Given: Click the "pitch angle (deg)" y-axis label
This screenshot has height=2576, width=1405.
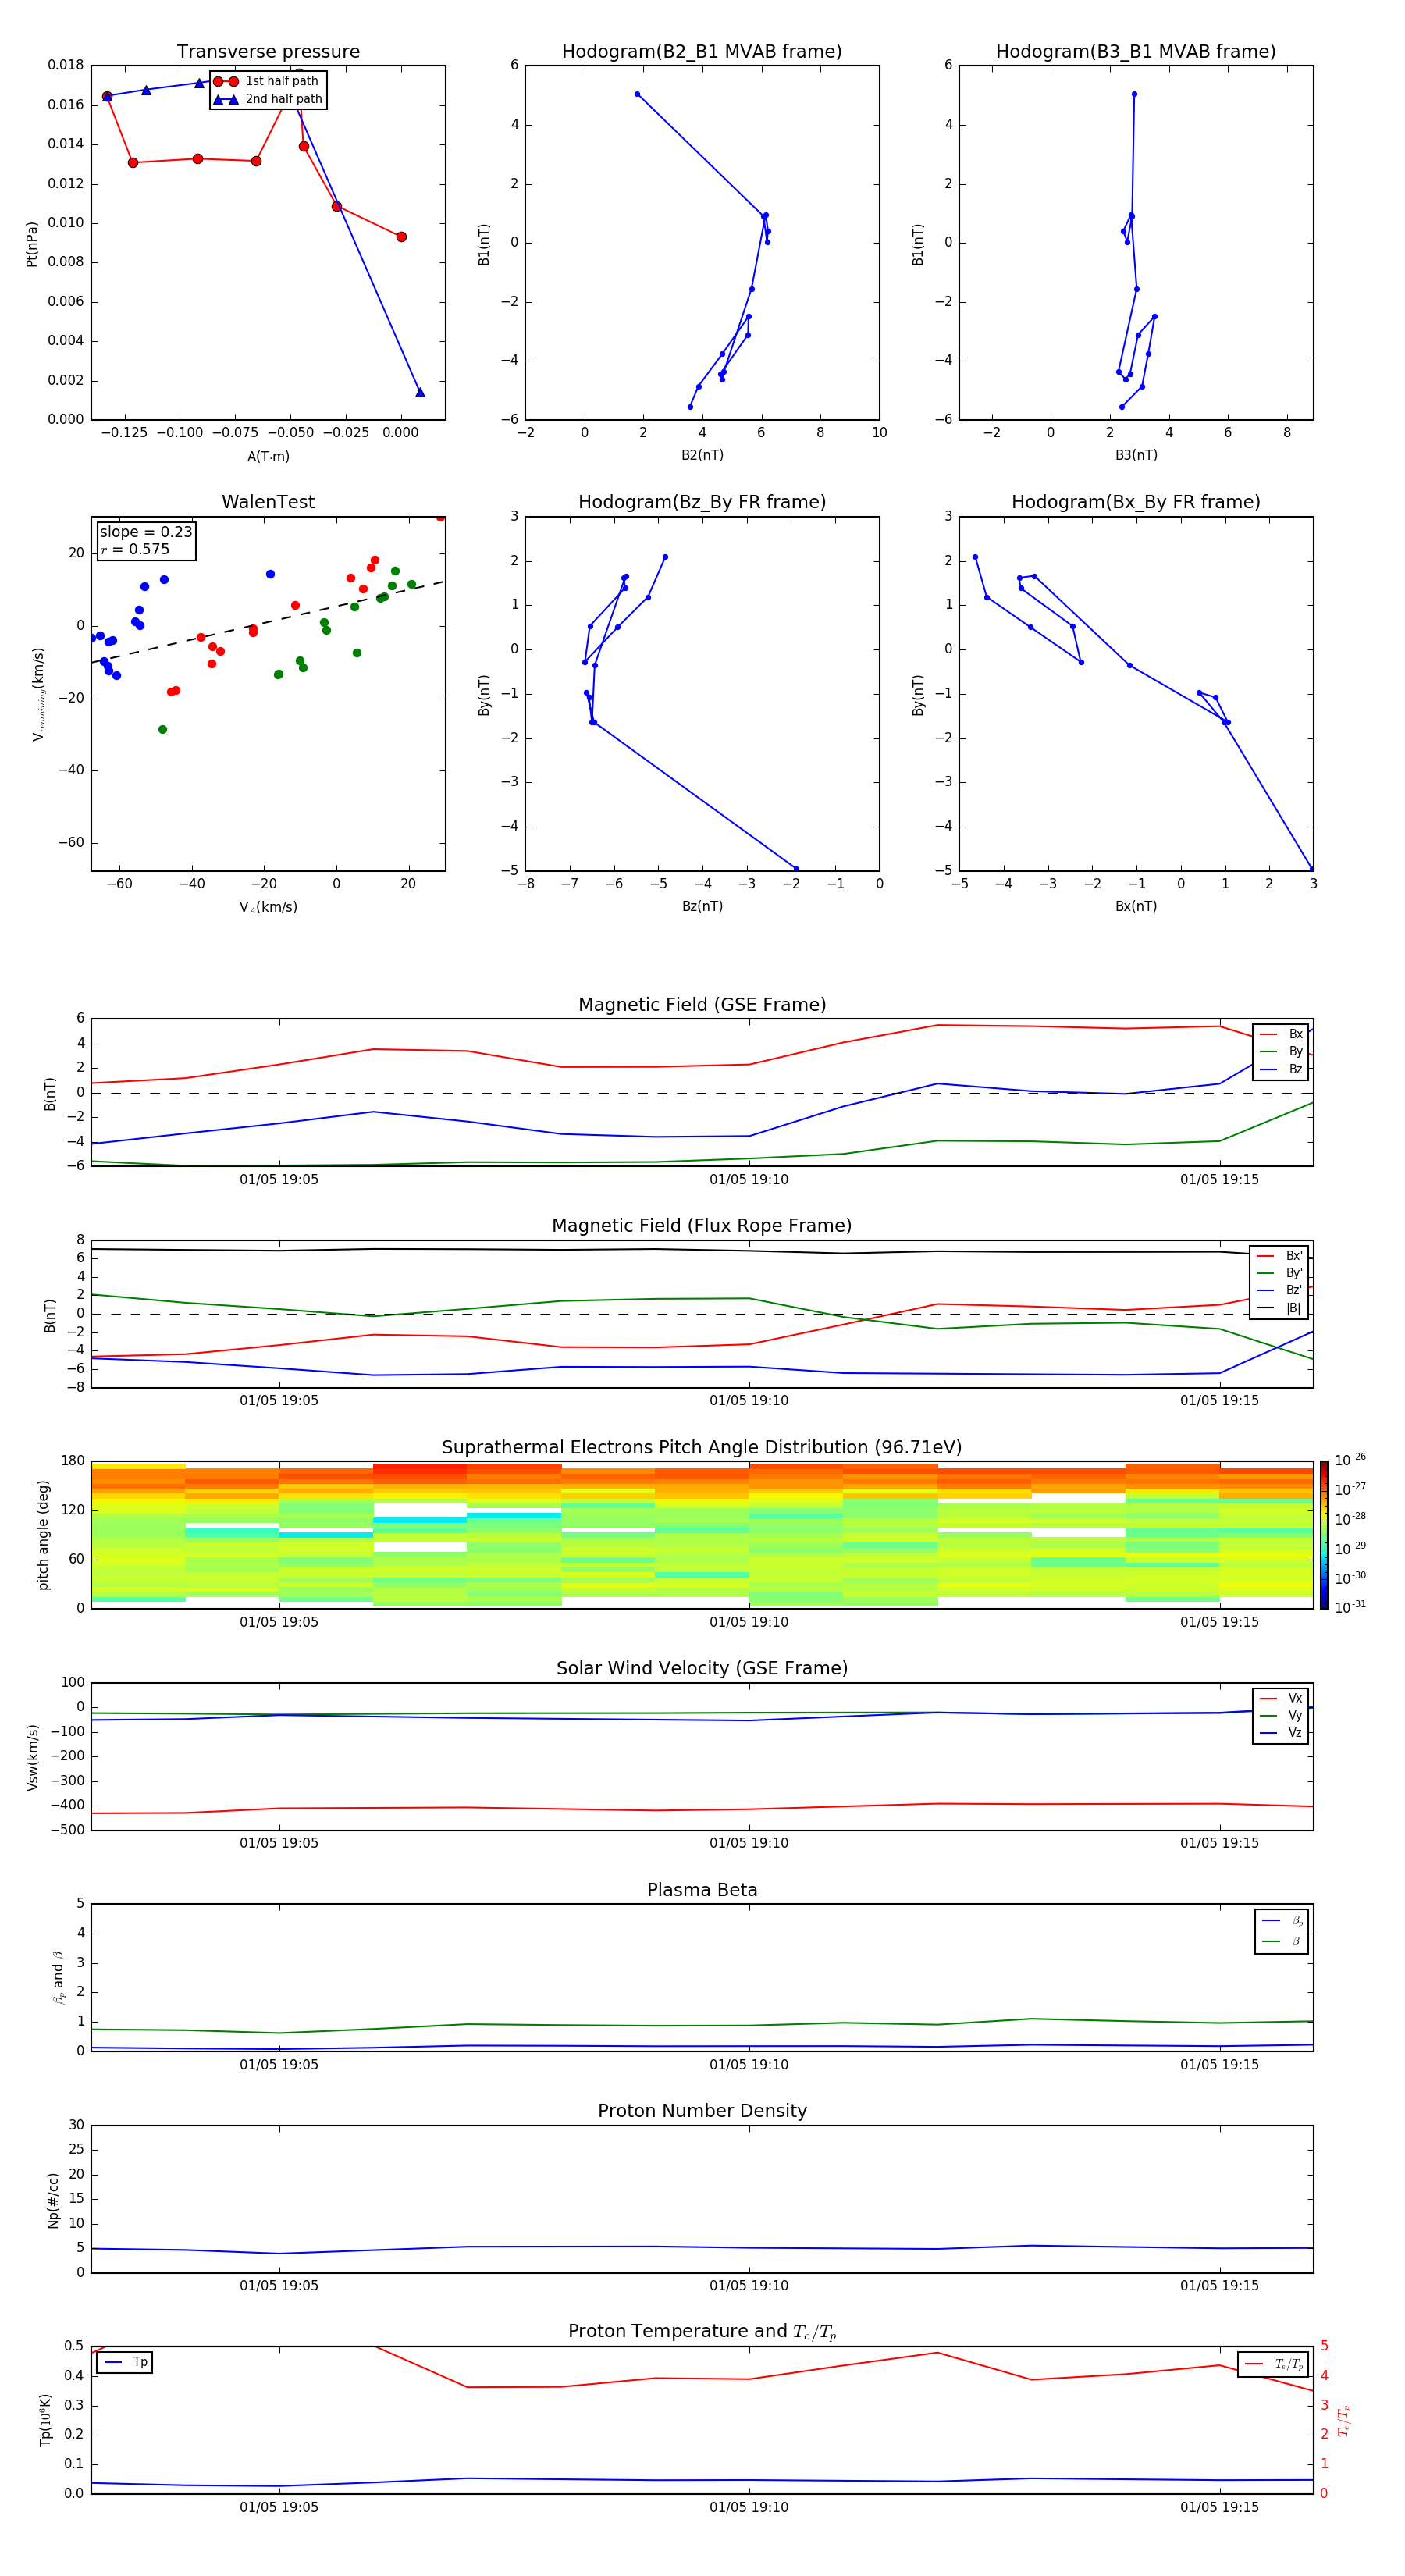Looking at the screenshot, I should (x=43, y=1535).
